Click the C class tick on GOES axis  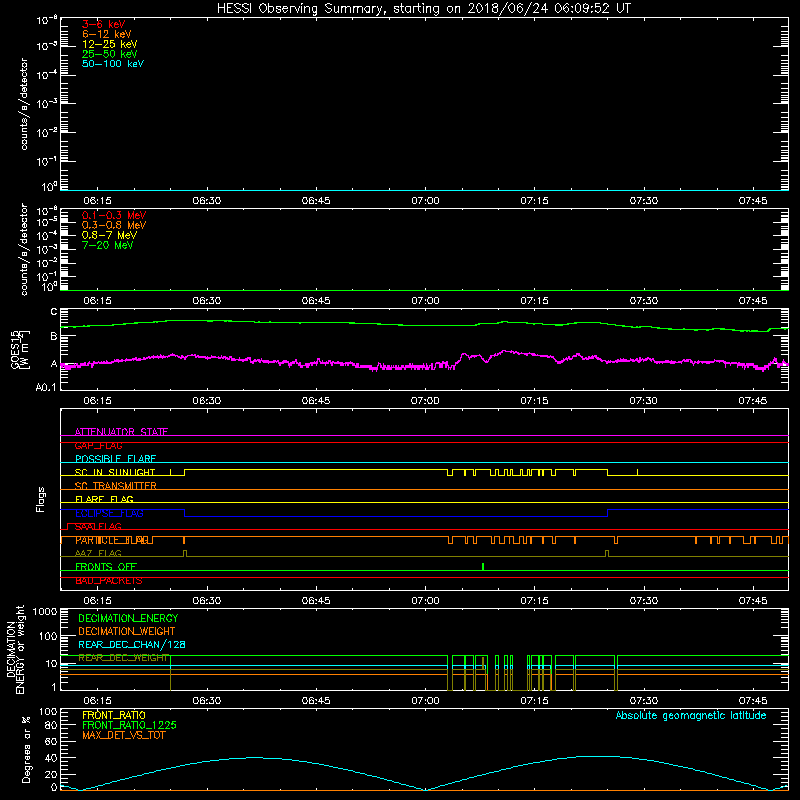click(x=54, y=312)
